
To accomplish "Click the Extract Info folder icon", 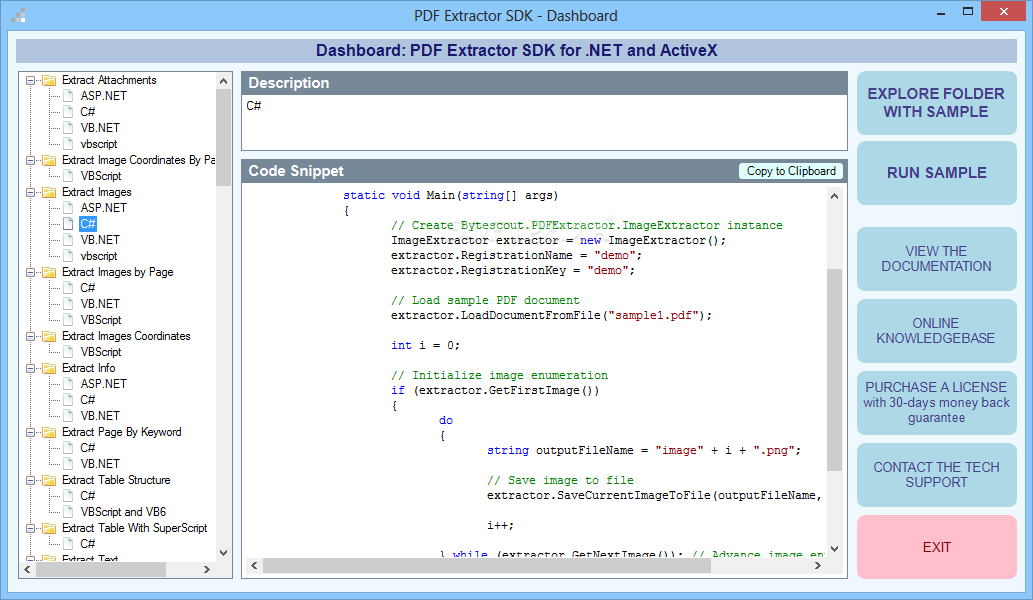I will 49,368.
